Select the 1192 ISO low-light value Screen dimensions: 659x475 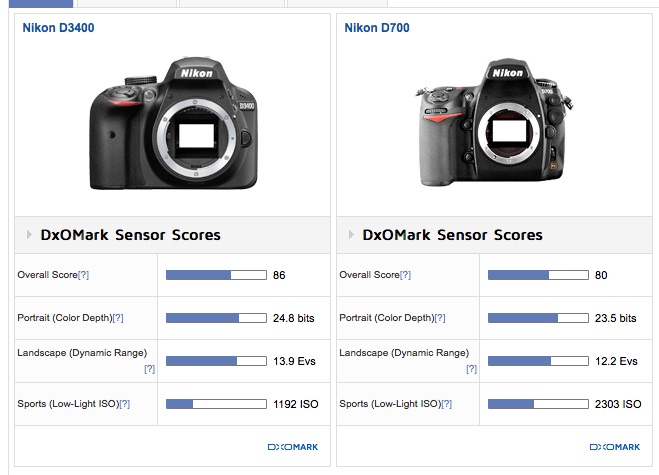pyautogui.click(x=296, y=404)
